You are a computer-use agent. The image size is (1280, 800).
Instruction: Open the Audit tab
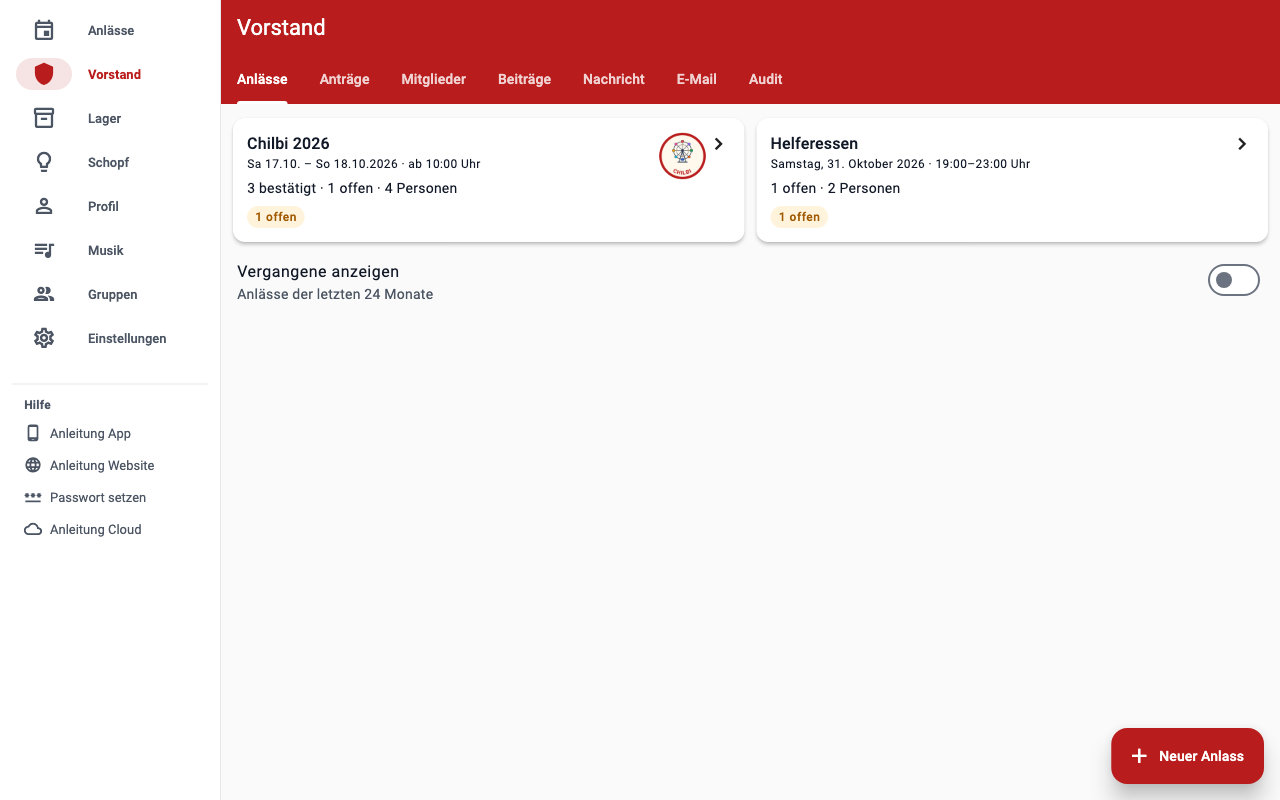pyautogui.click(x=765, y=79)
